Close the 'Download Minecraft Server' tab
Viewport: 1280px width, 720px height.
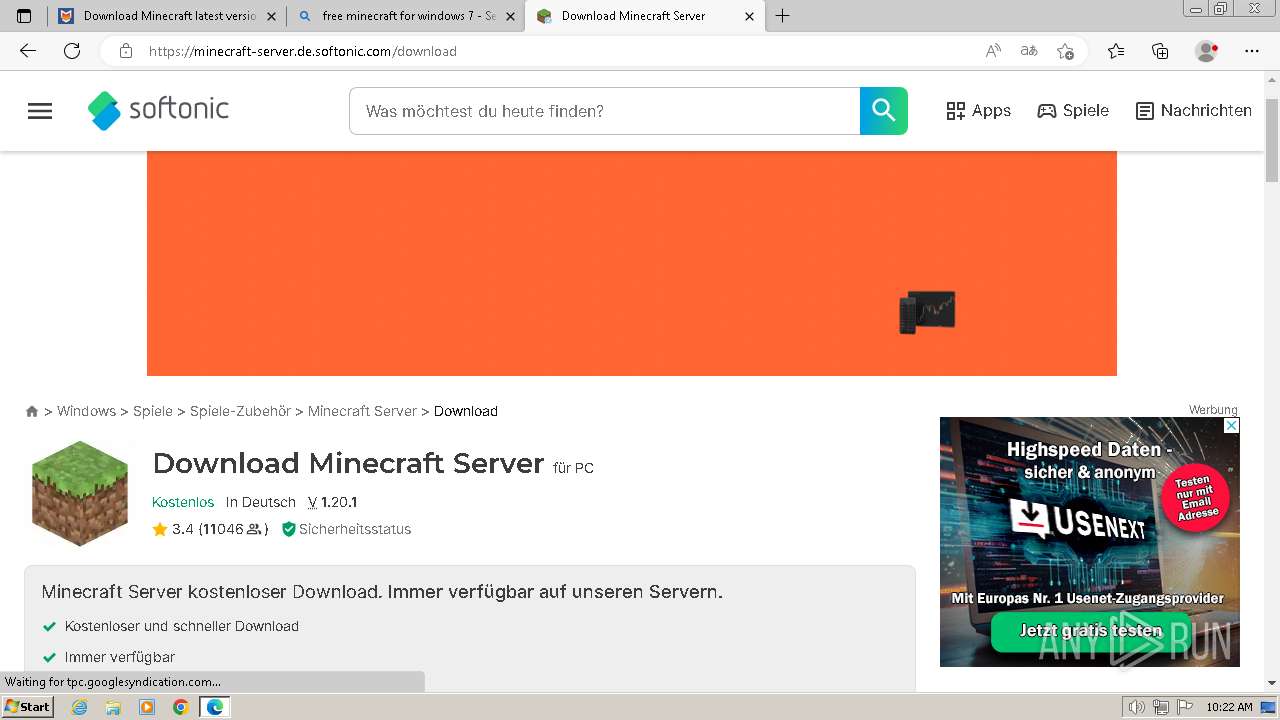tap(749, 16)
